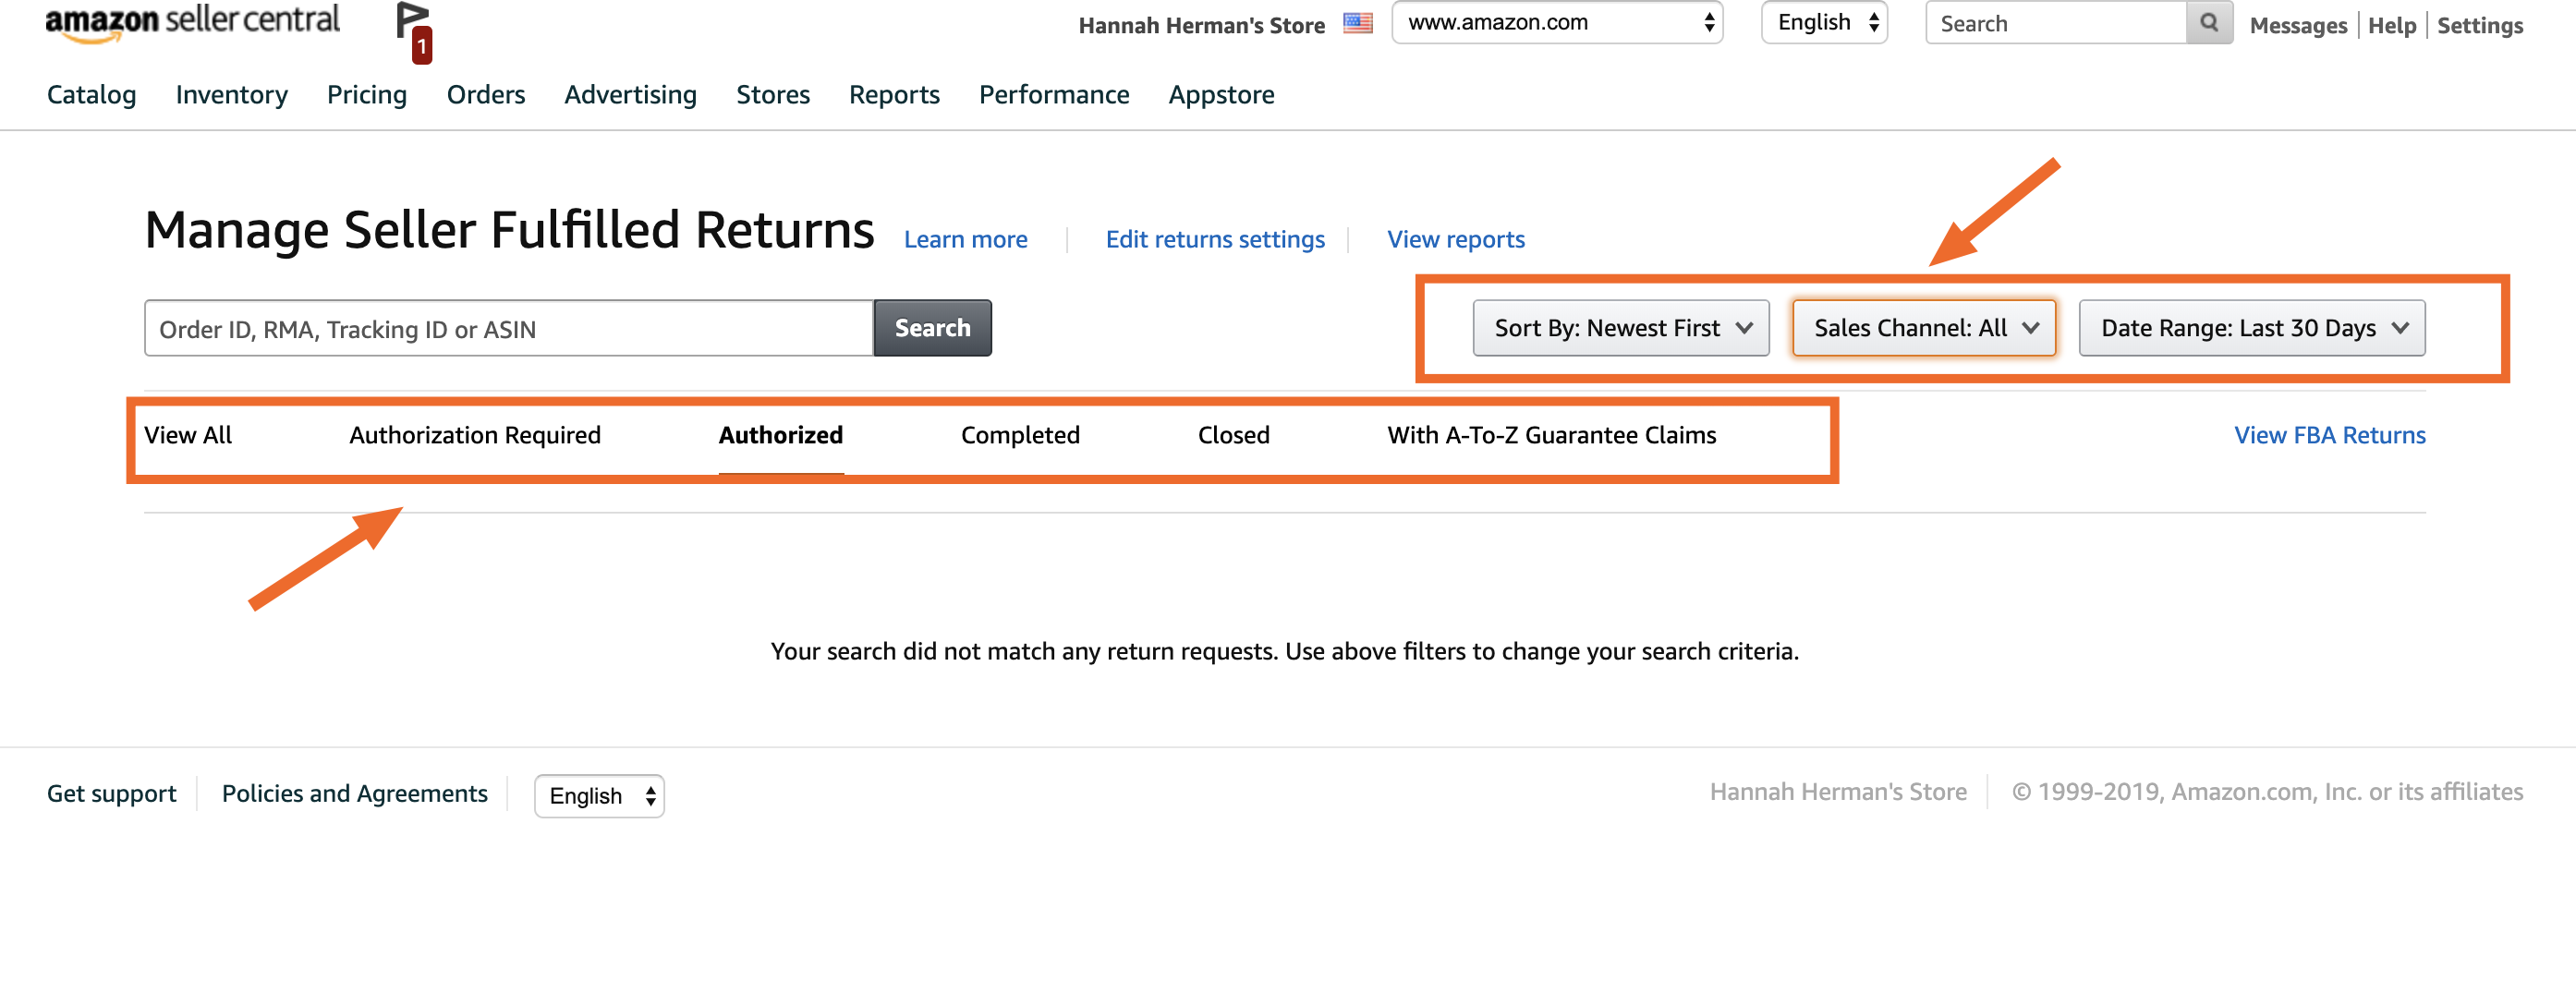Open the Pricing menu
The image size is (2576, 981).
[x=367, y=94]
